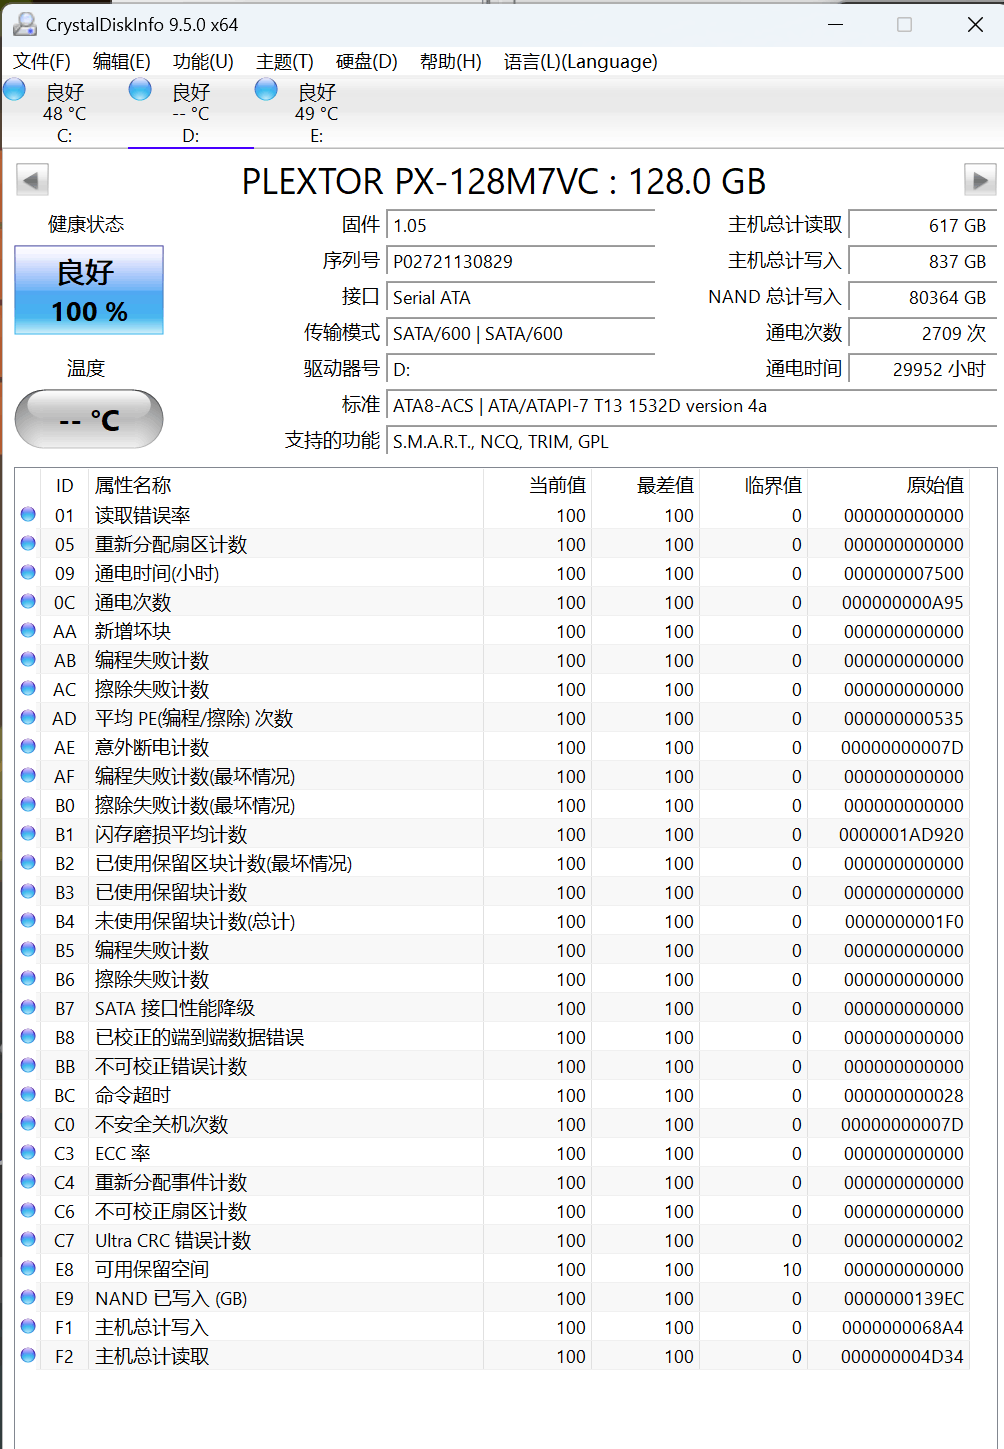Click the ID column header
This screenshot has height=1449, width=1004.
coord(65,485)
